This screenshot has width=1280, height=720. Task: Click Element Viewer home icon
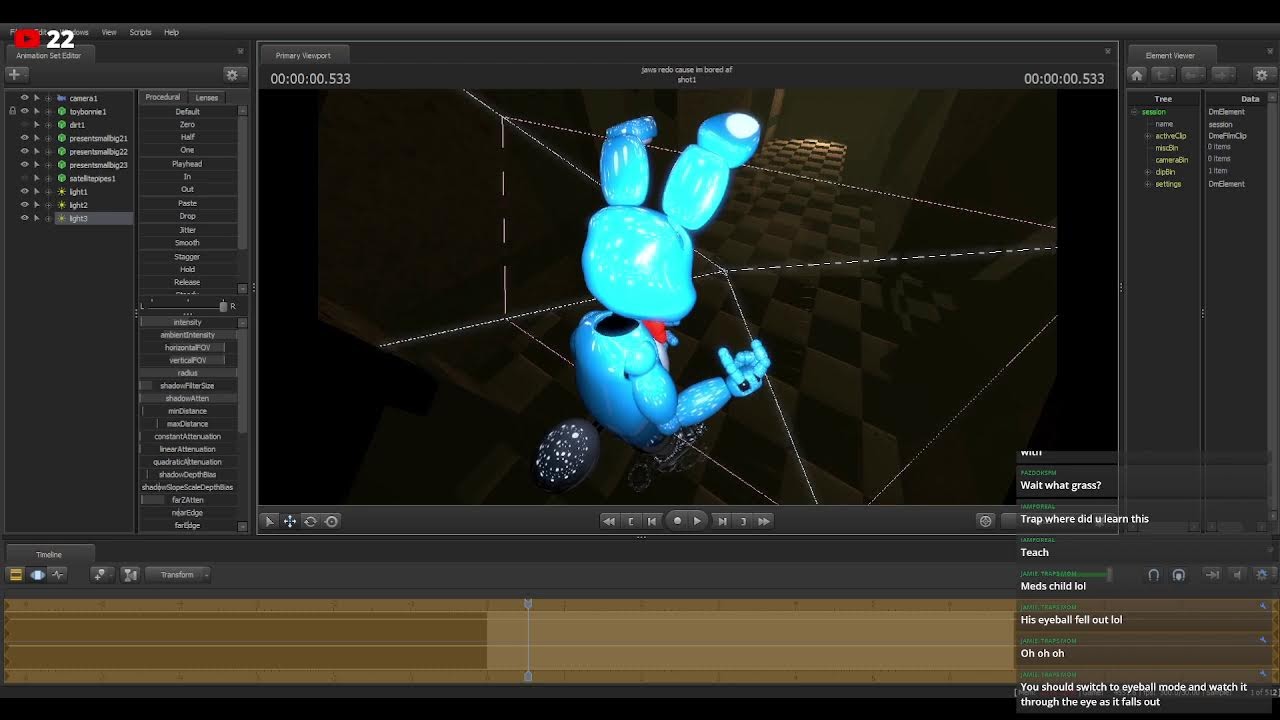(1137, 75)
